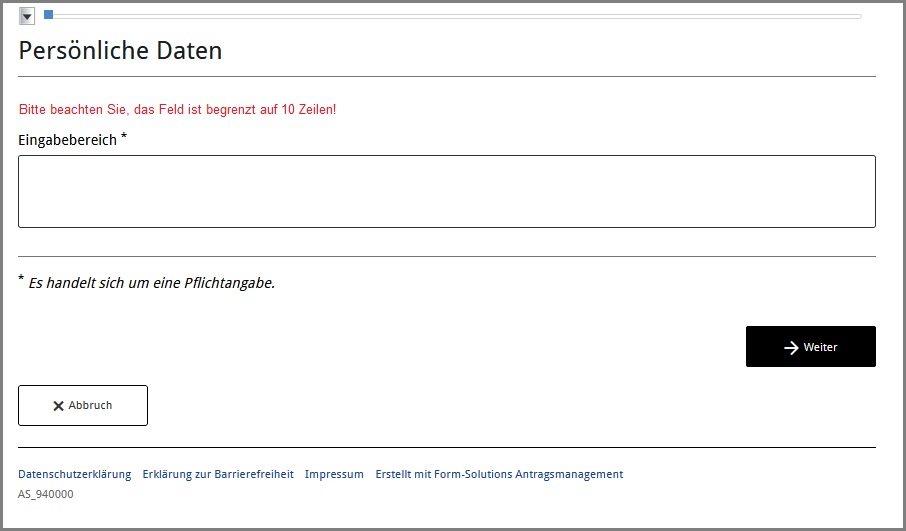Click the AS_940000 form ID text

coord(45,494)
